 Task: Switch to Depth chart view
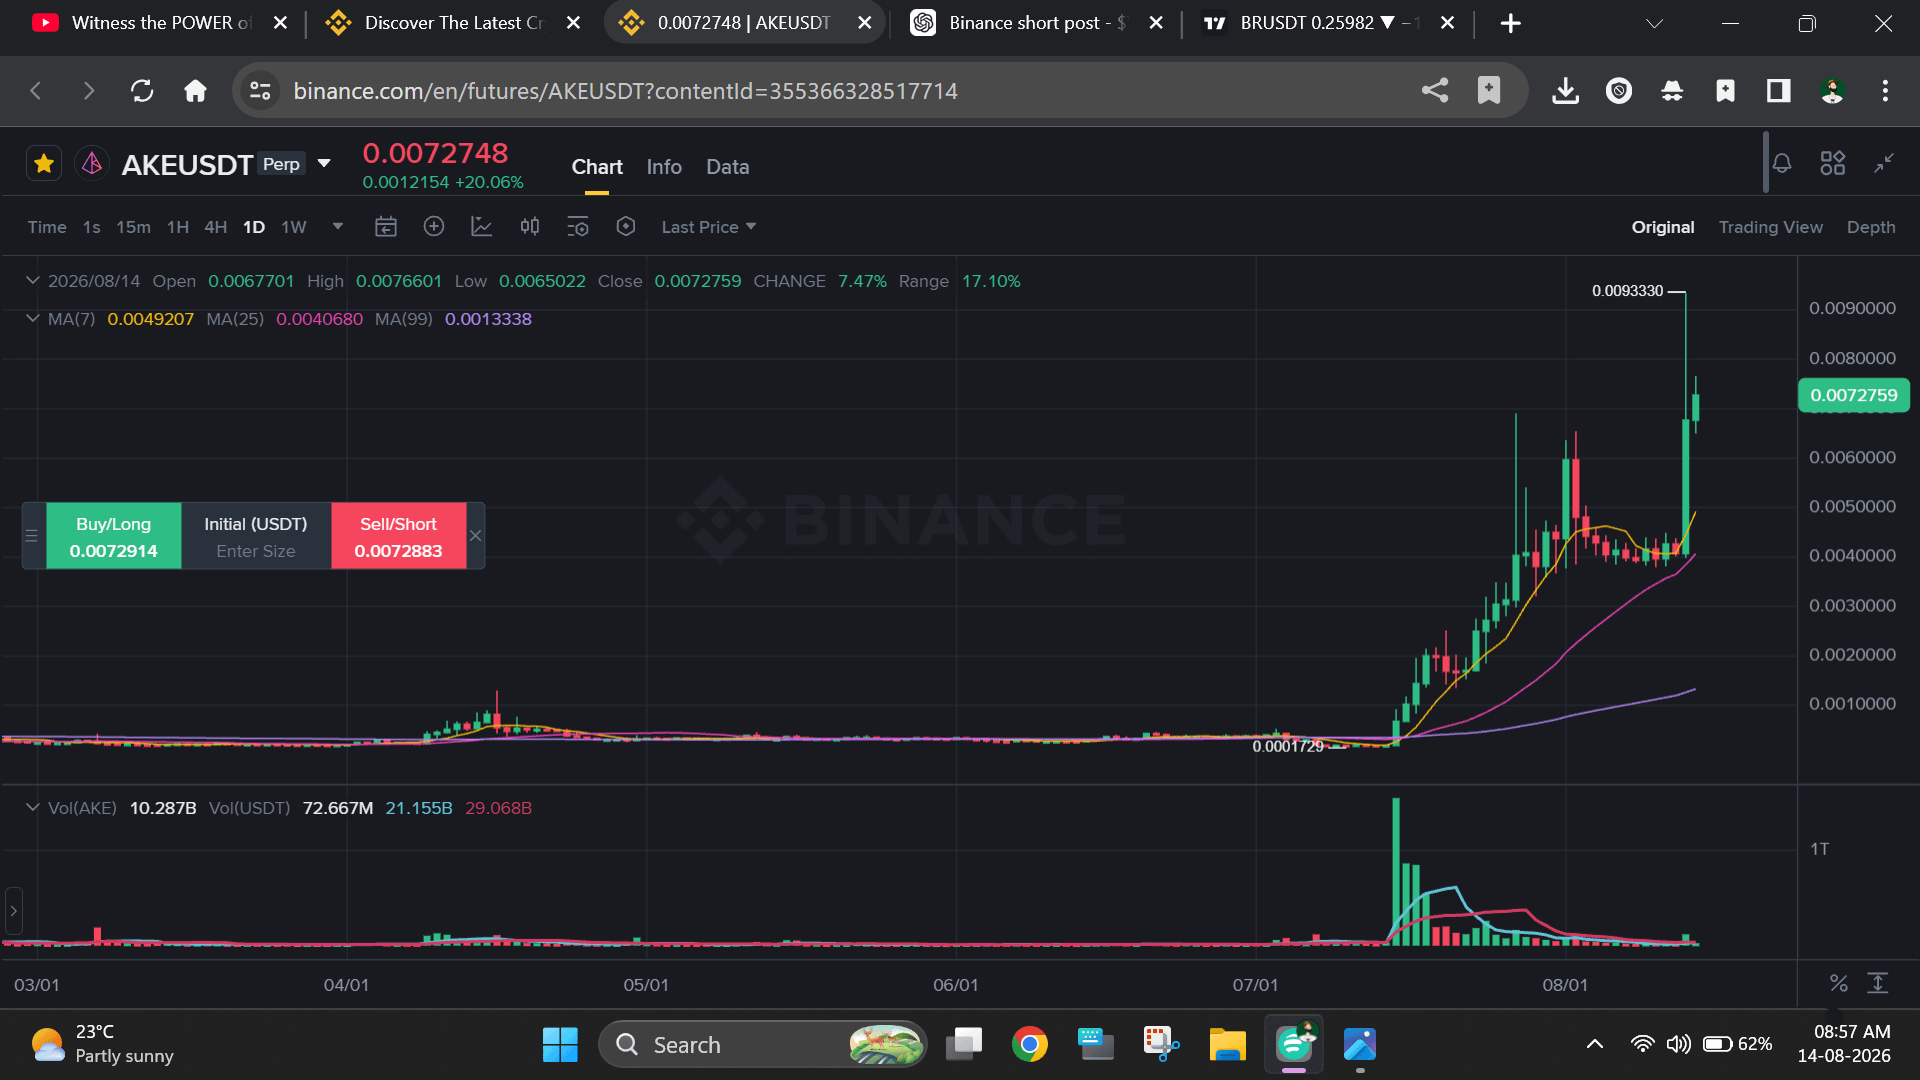pyautogui.click(x=1871, y=227)
